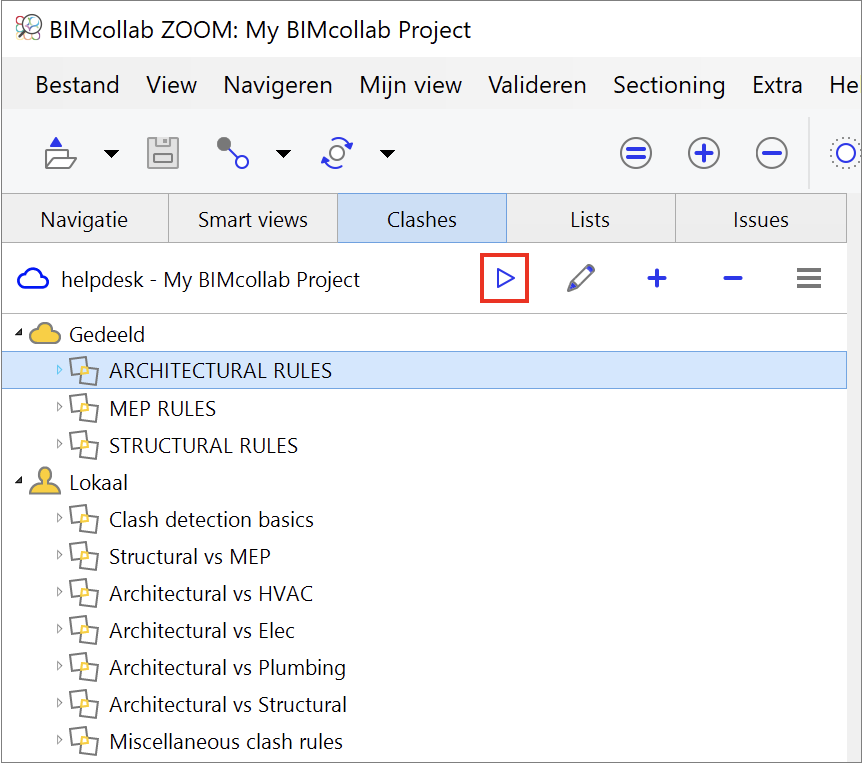Click clash set icon beside Miscellaneous clash rules
This screenshot has height=764, width=862.
pos(84,740)
